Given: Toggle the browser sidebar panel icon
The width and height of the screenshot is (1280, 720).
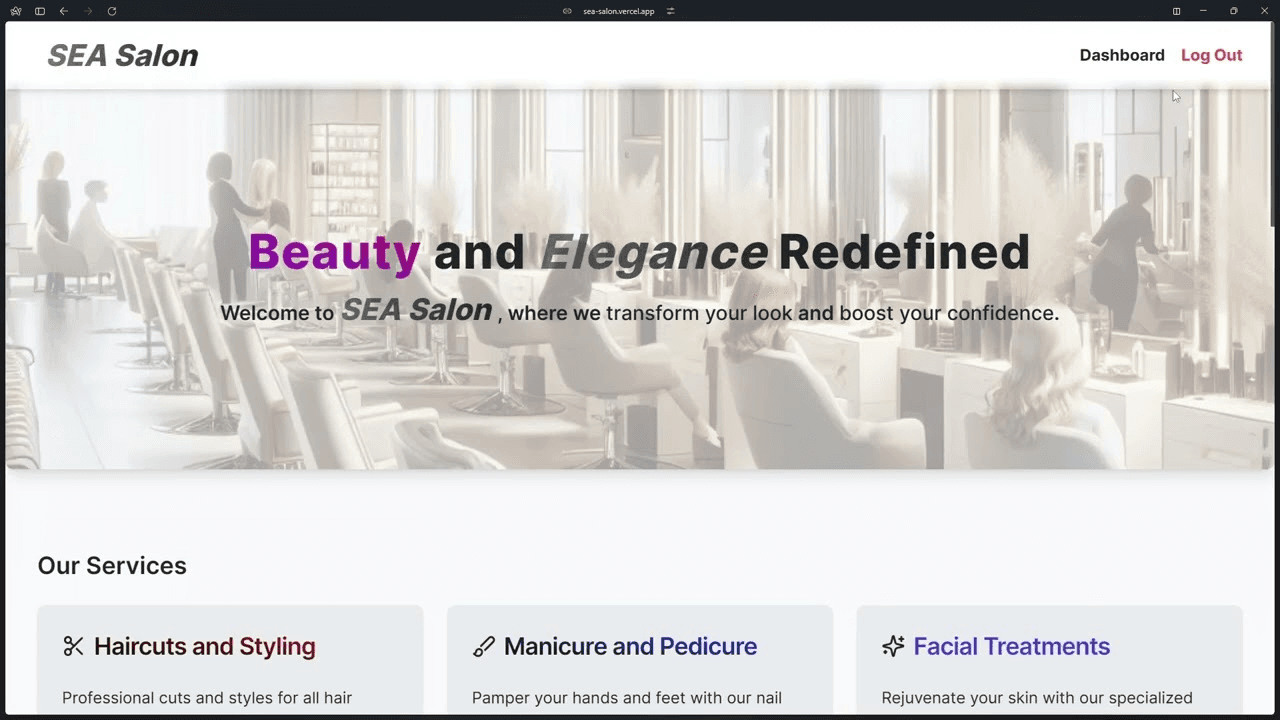Looking at the screenshot, I should pyautogui.click(x=40, y=11).
